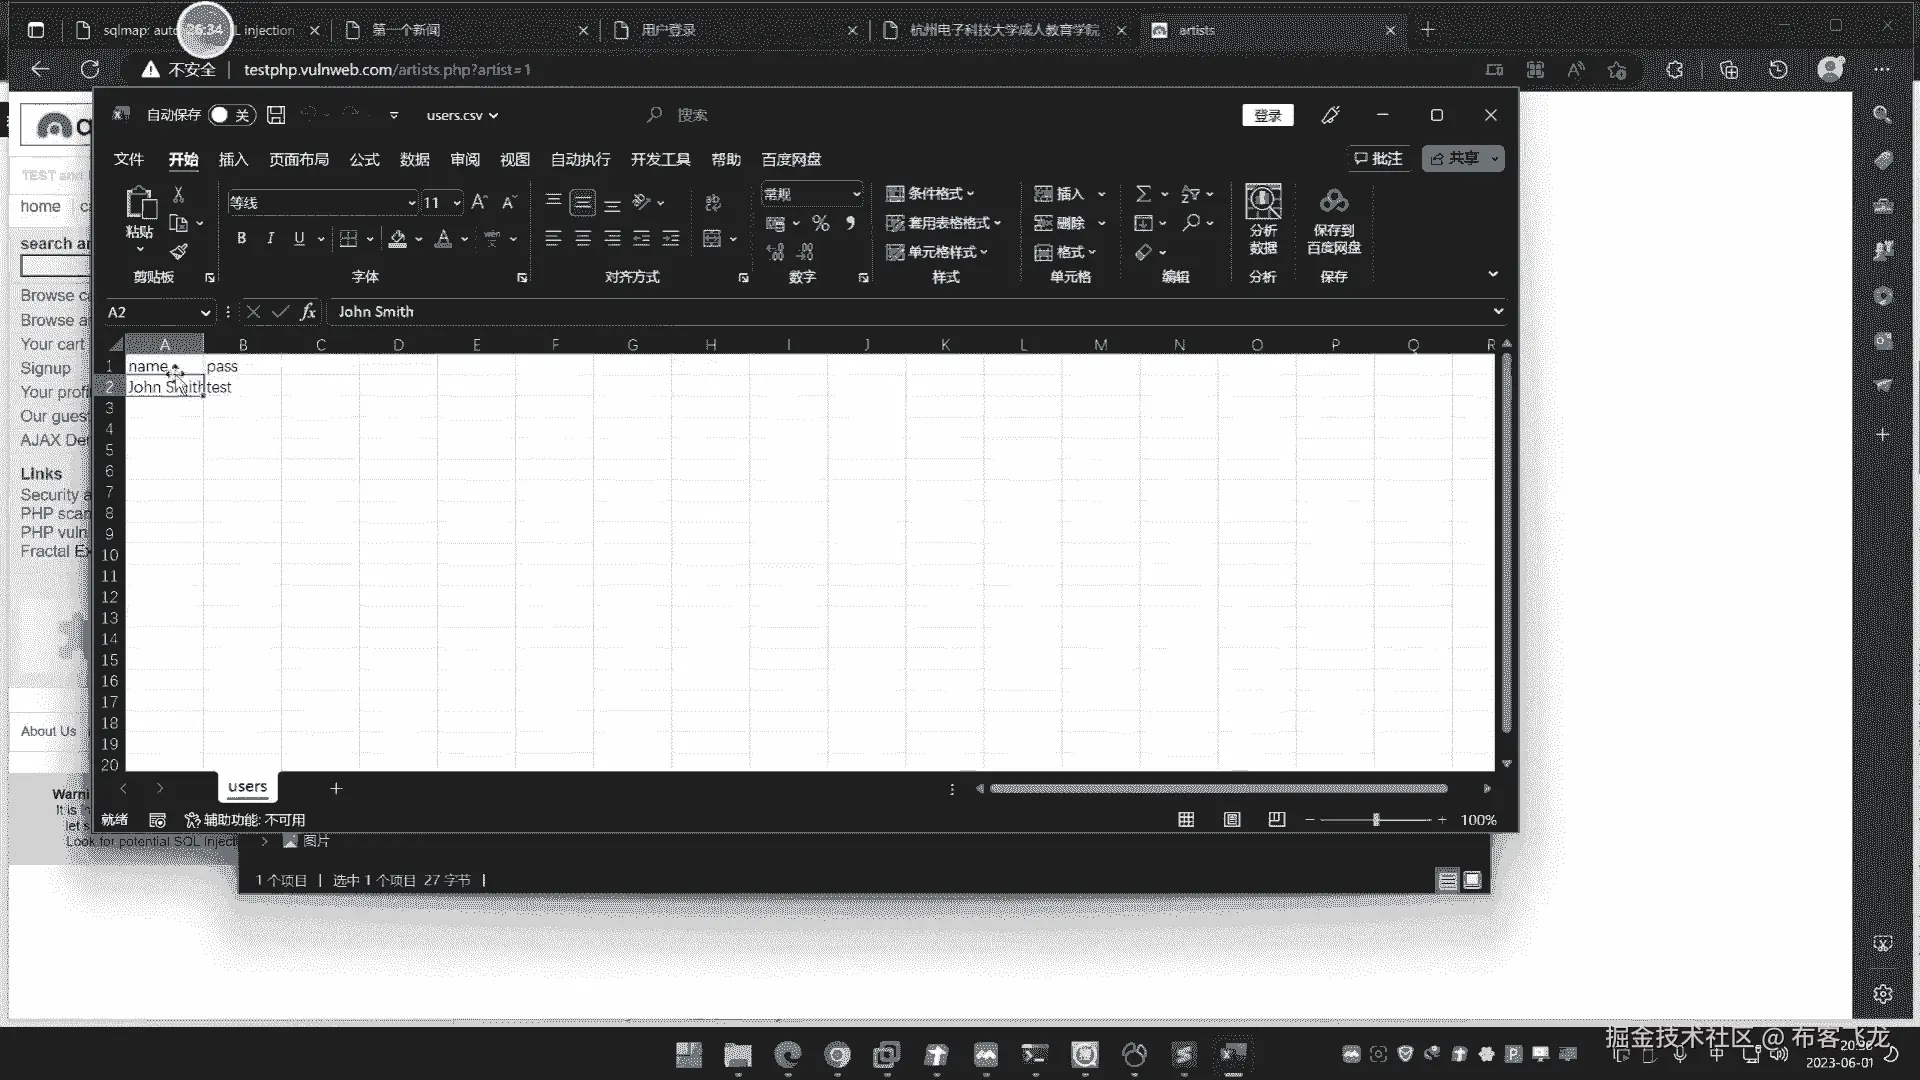The width and height of the screenshot is (1920, 1080).
Task: Click the format painter brush icon
Action: 179,251
